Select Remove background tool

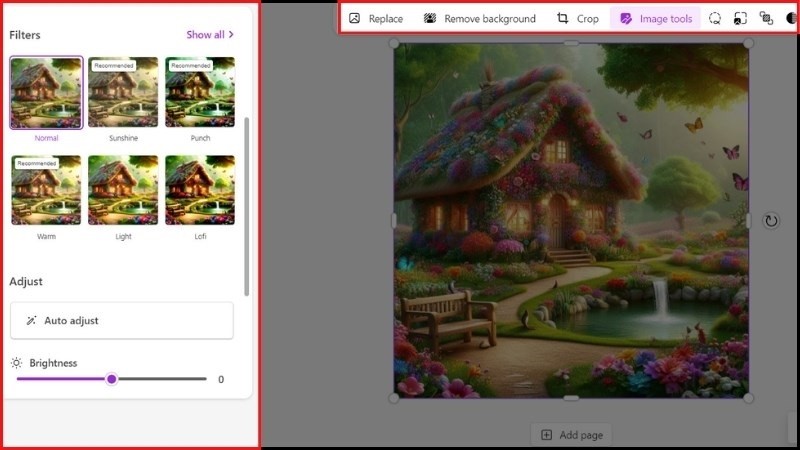point(479,18)
